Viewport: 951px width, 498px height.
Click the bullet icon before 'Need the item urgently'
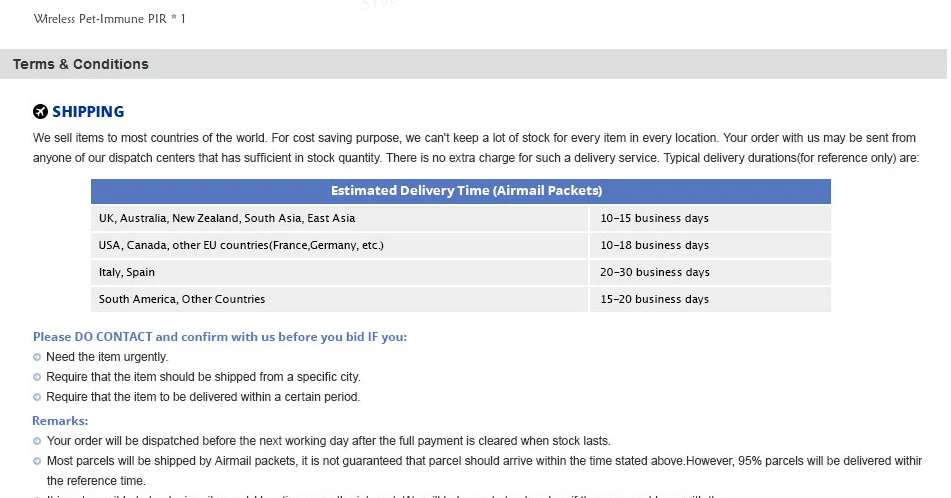click(37, 357)
